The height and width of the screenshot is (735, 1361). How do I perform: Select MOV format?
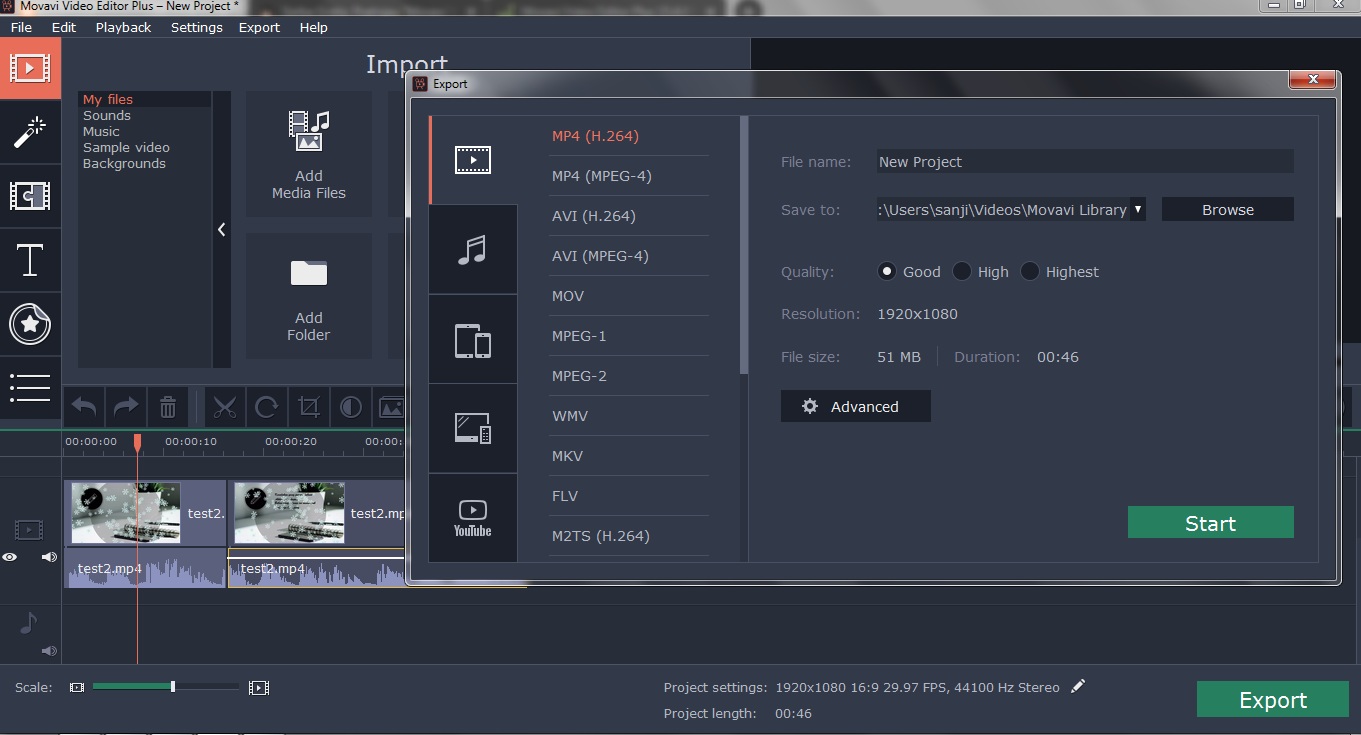(568, 296)
